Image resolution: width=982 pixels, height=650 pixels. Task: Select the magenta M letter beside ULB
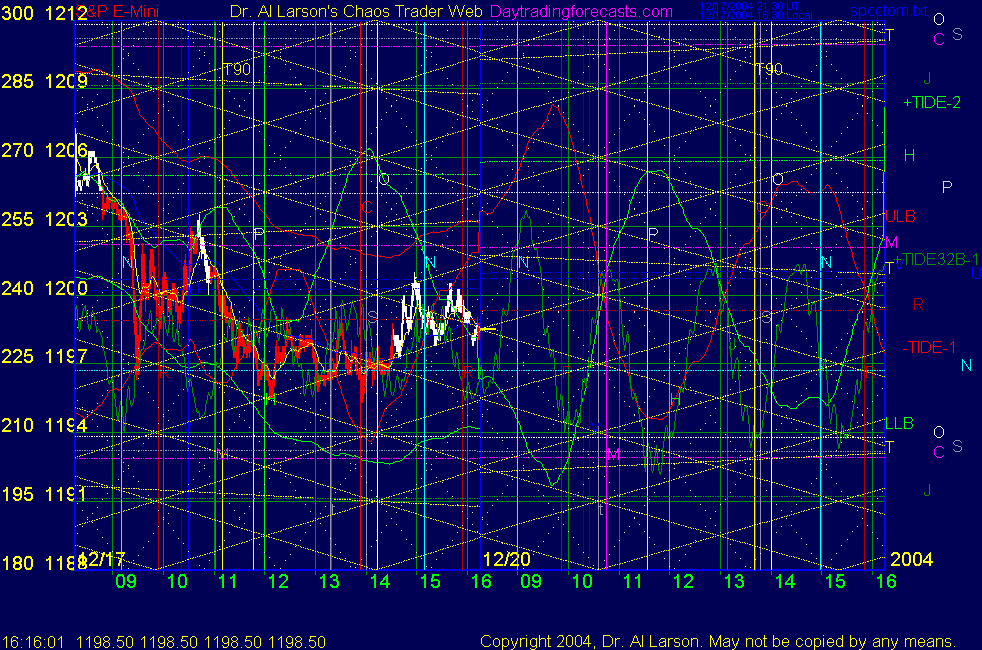pyautogui.click(x=891, y=242)
